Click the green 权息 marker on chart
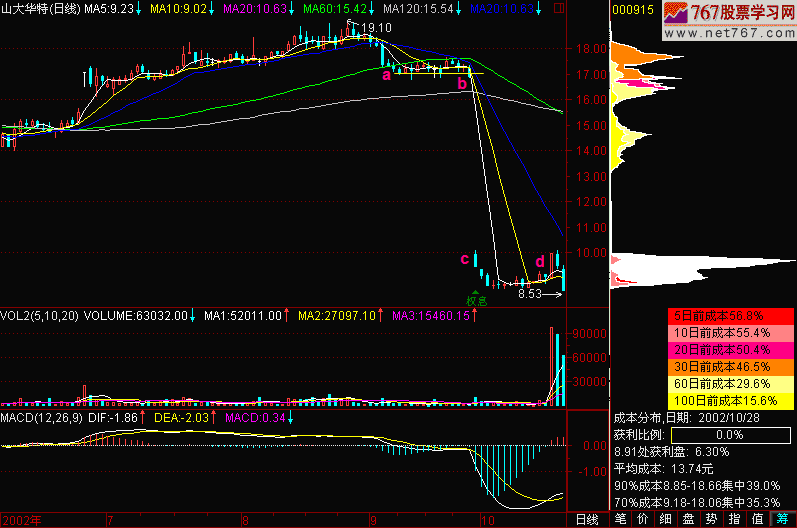Viewport: 797px width, 528px height. click(476, 297)
